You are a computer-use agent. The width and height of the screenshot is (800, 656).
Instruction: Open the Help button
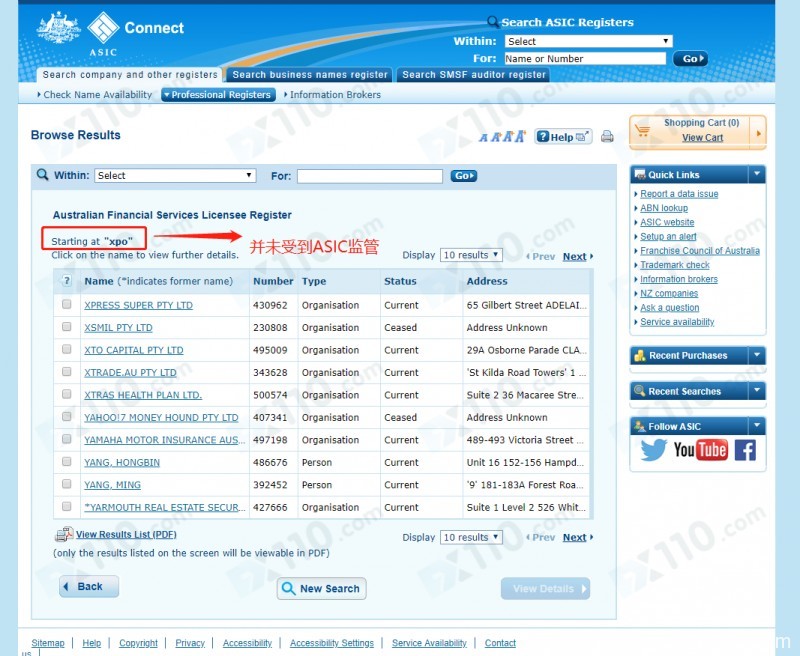pos(563,137)
